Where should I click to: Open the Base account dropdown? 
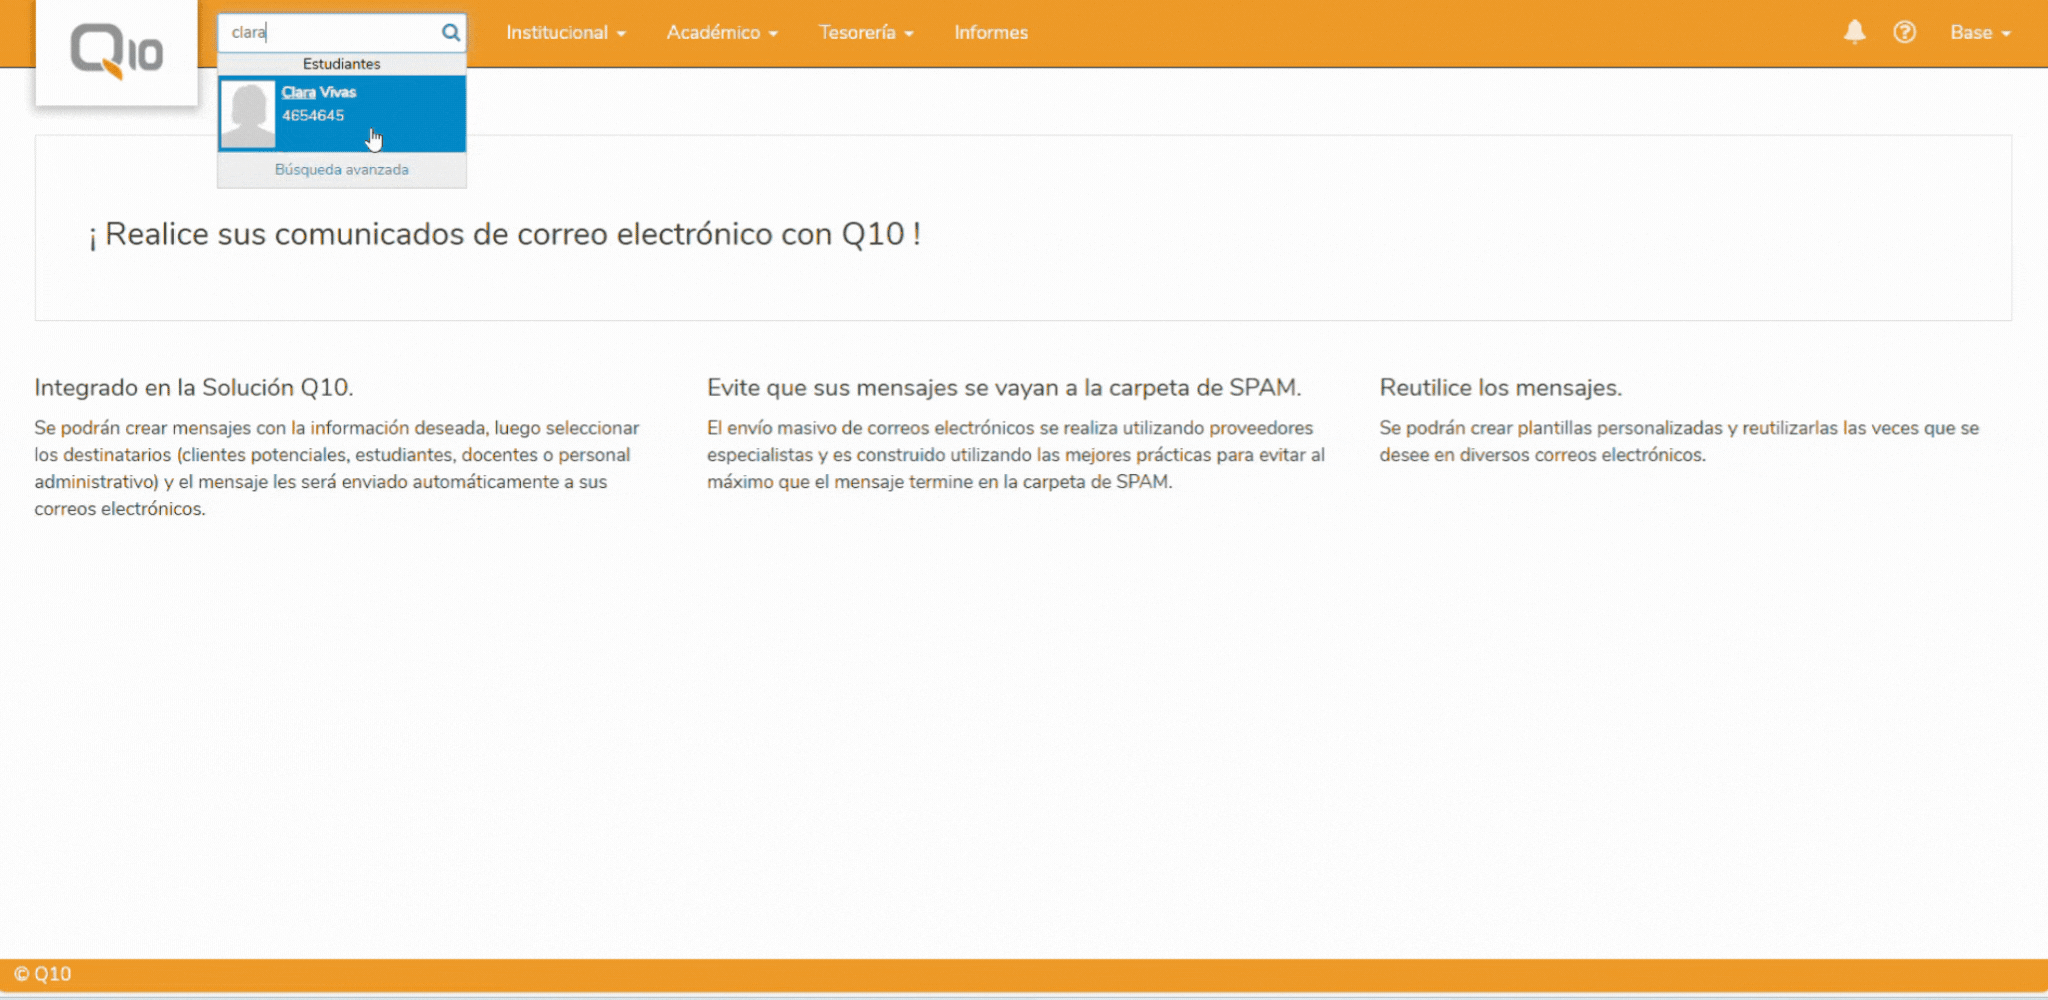coord(1981,32)
